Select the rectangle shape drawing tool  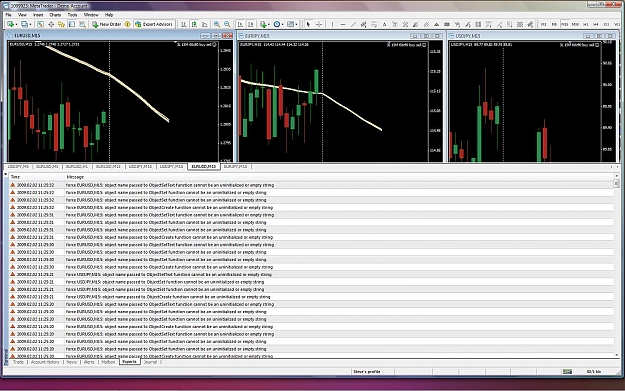coord(447,24)
